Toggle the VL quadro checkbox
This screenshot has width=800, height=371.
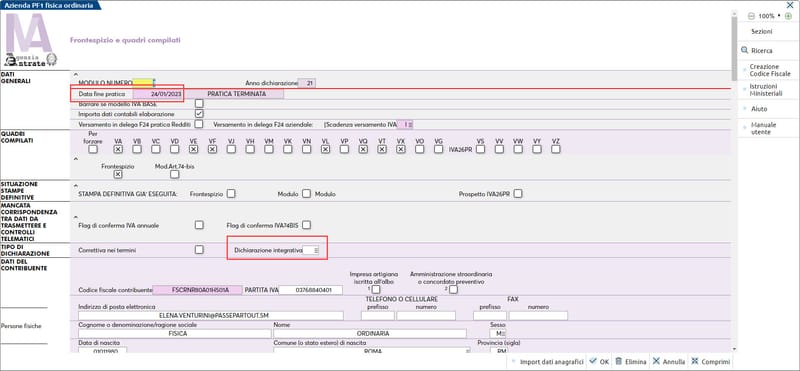coord(326,150)
